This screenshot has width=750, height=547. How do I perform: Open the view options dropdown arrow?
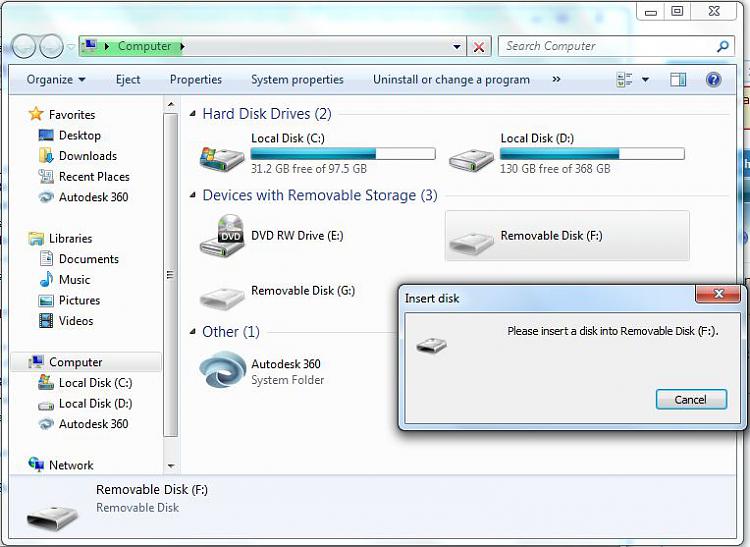coord(645,79)
